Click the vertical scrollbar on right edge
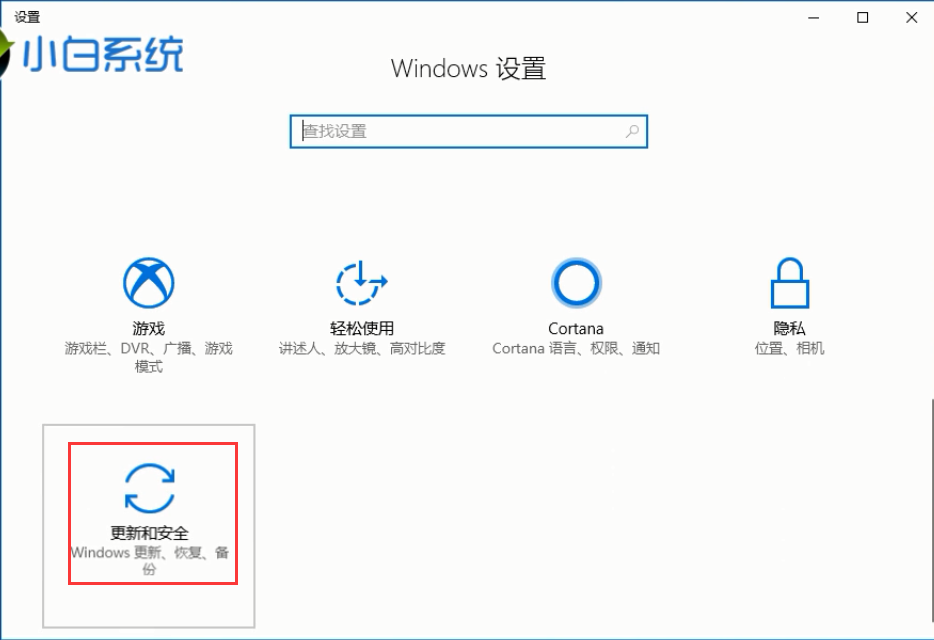 click(931, 512)
